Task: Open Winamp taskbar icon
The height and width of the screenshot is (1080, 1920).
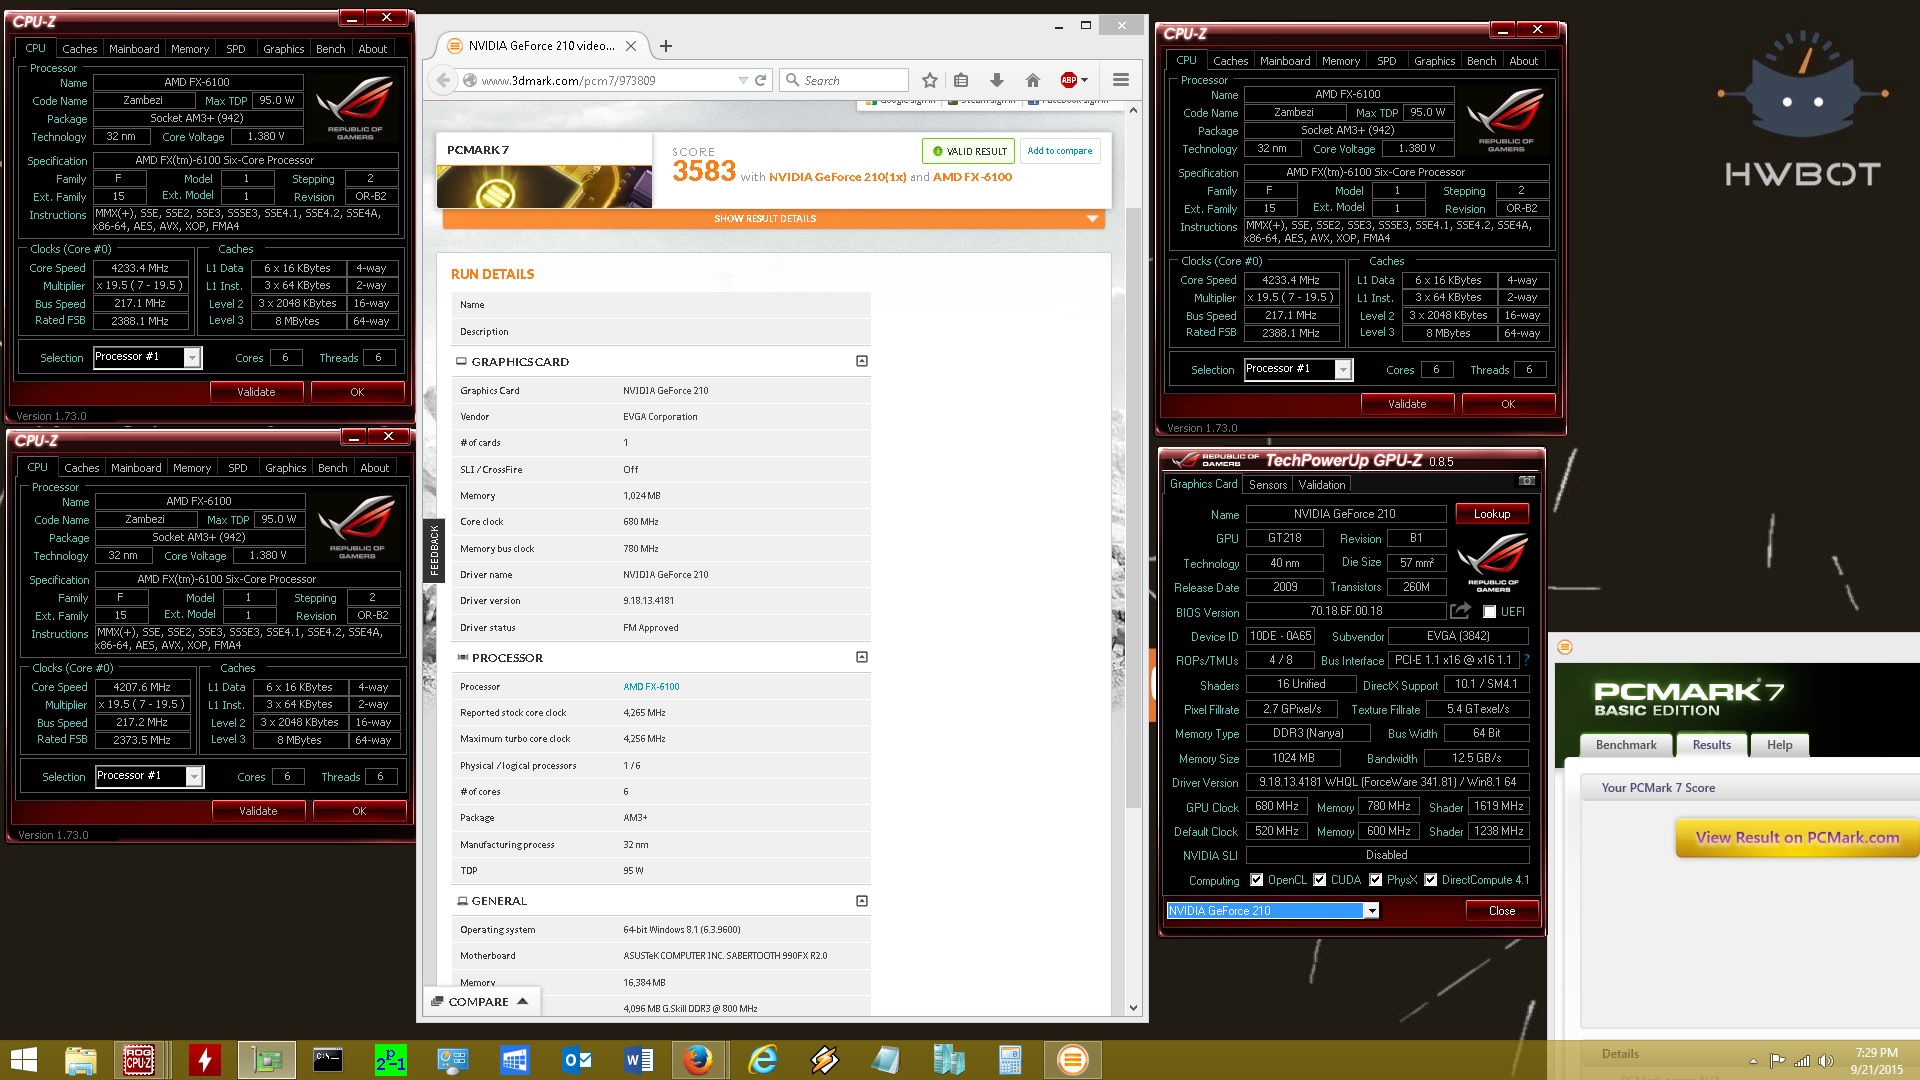Action: (x=825, y=1060)
